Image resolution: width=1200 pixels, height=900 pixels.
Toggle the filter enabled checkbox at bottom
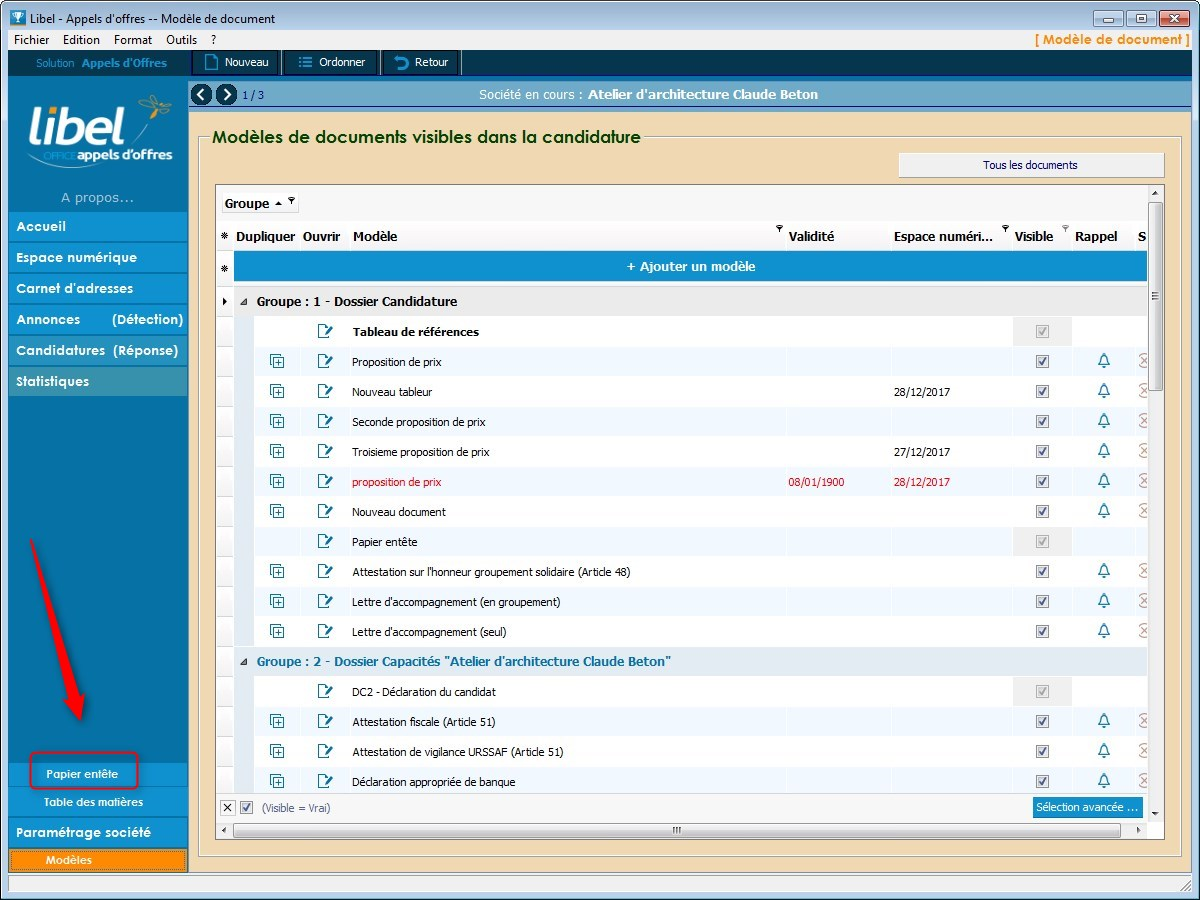[x=247, y=807]
